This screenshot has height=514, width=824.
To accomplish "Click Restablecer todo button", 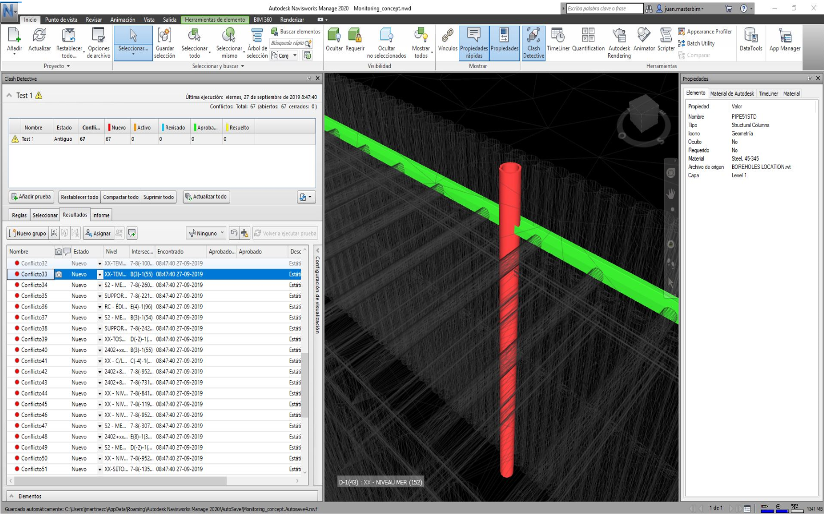I will click(x=79, y=197).
